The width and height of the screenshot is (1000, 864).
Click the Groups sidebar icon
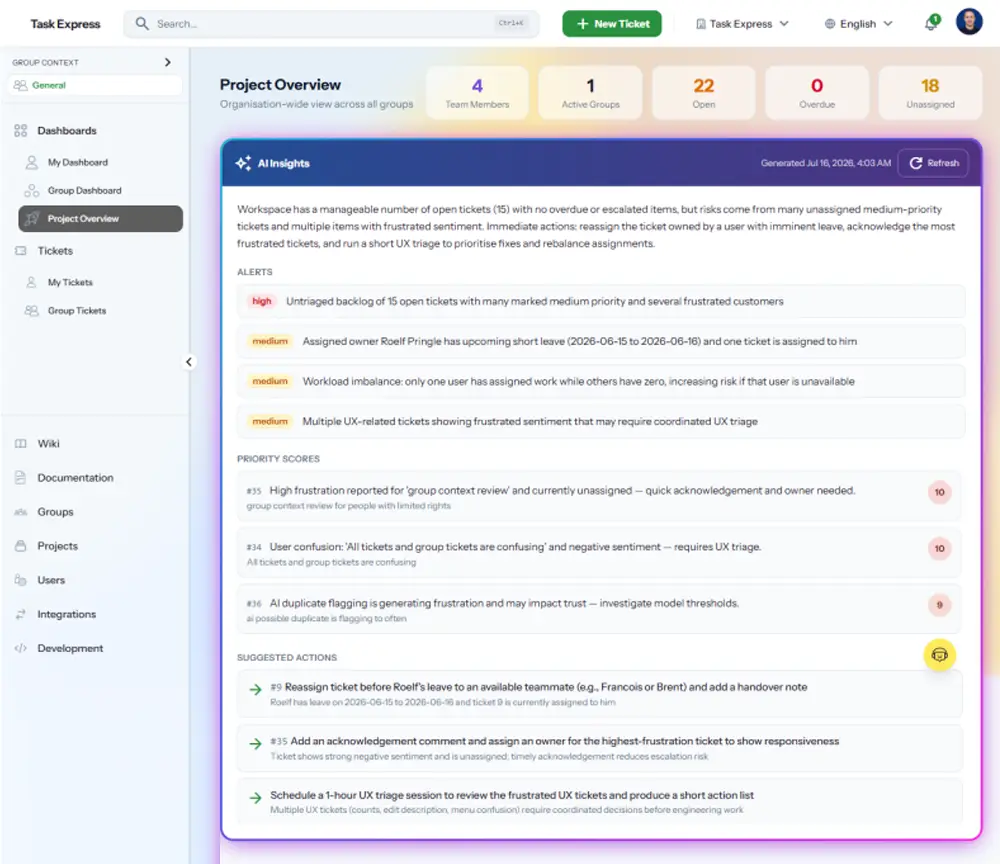[20, 512]
